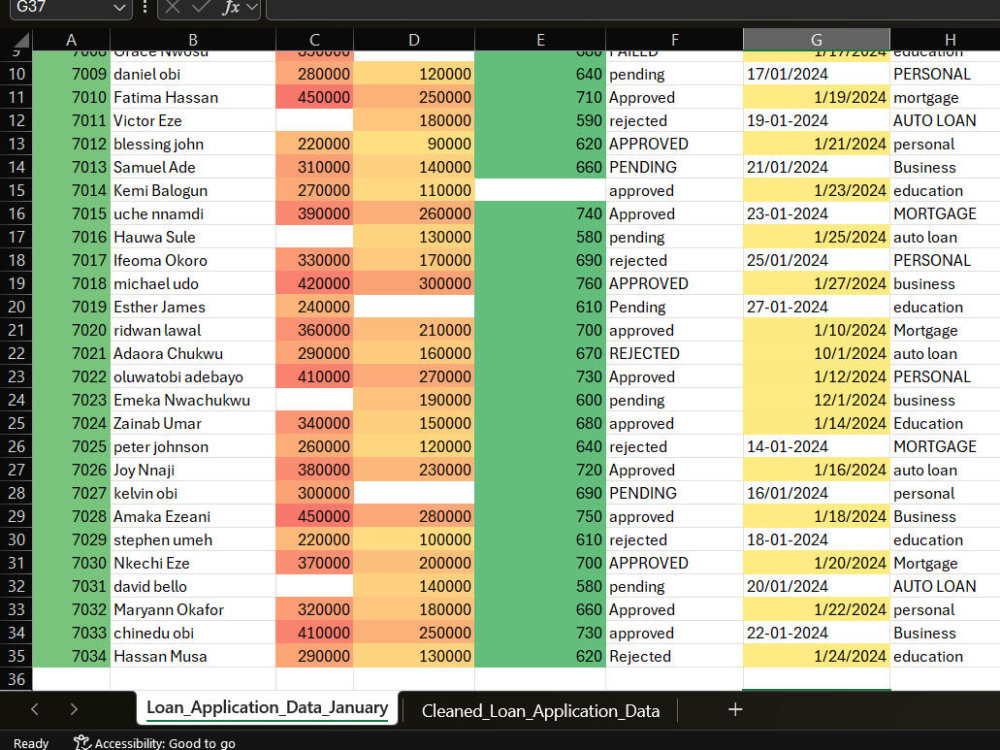The height and width of the screenshot is (750, 1000).
Task: Click into the formula bar input
Action: click(x=631, y=8)
